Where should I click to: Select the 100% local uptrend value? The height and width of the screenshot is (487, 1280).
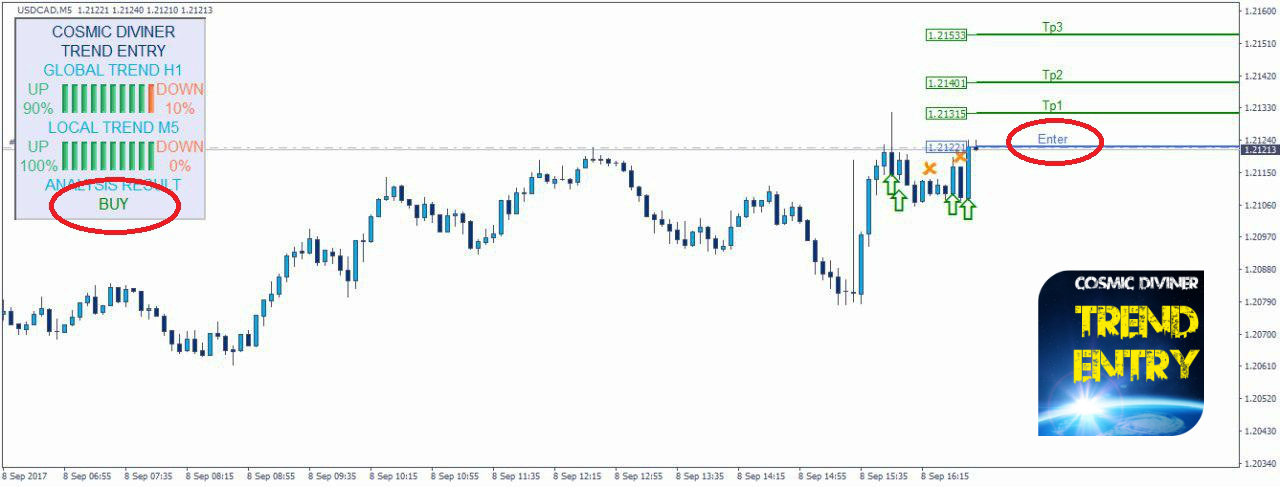pyautogui.click(x=39, y=165)
